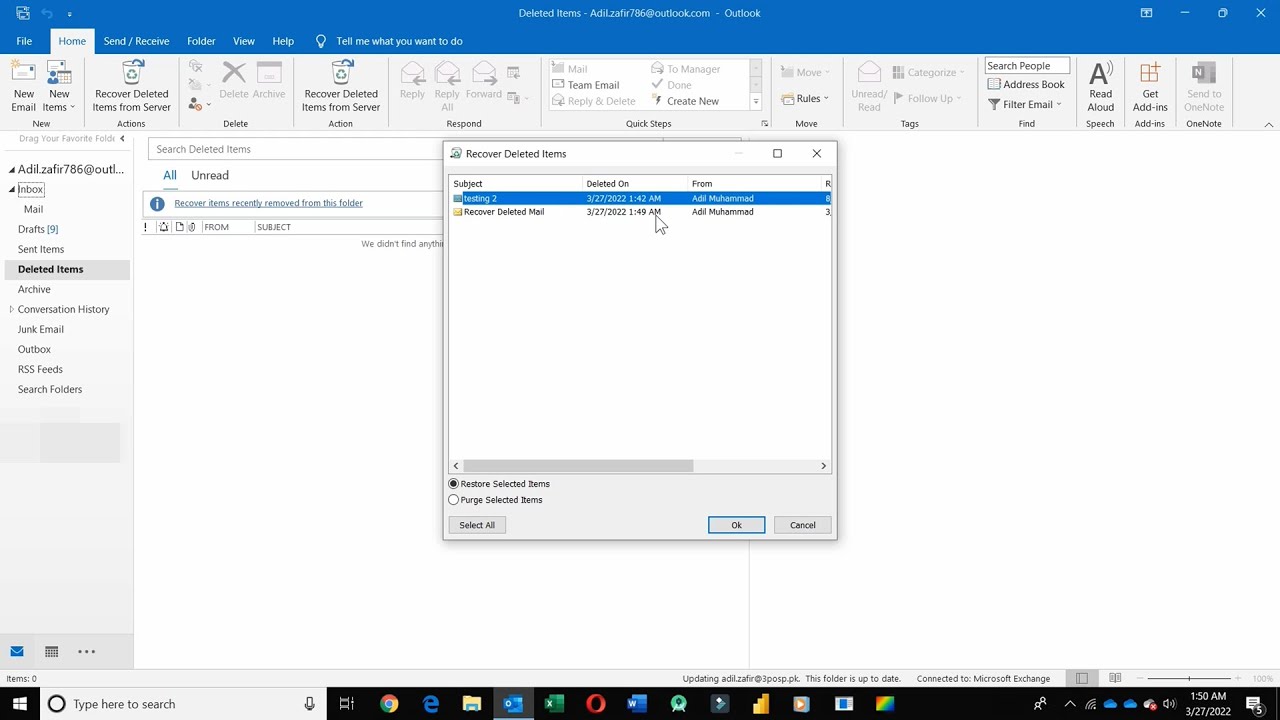
Task: Switch to Mail view in the navigation bar
Action: 17,651
